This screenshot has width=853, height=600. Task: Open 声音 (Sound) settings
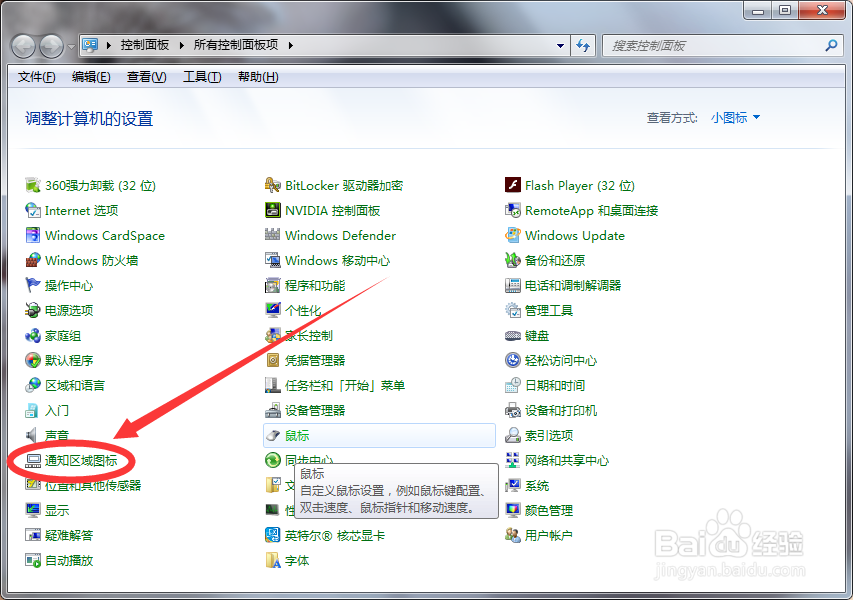tap(56, 435)
